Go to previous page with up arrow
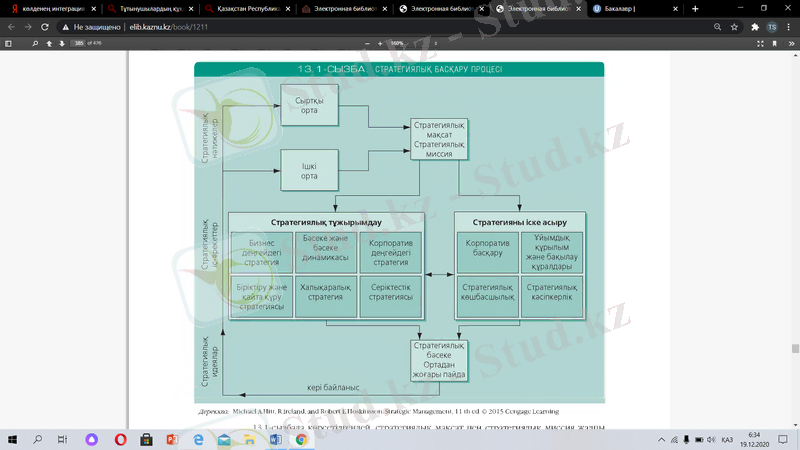The width and height of the screenshot is (800, 450). [x=49, y=44]
